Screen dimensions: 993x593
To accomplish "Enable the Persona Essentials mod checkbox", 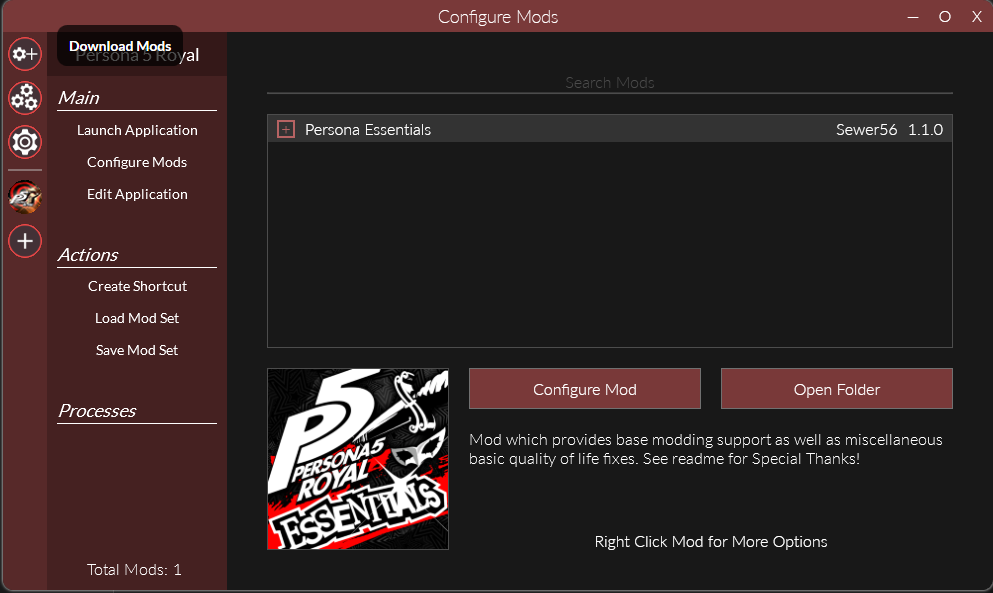I will tap(286, 129).
